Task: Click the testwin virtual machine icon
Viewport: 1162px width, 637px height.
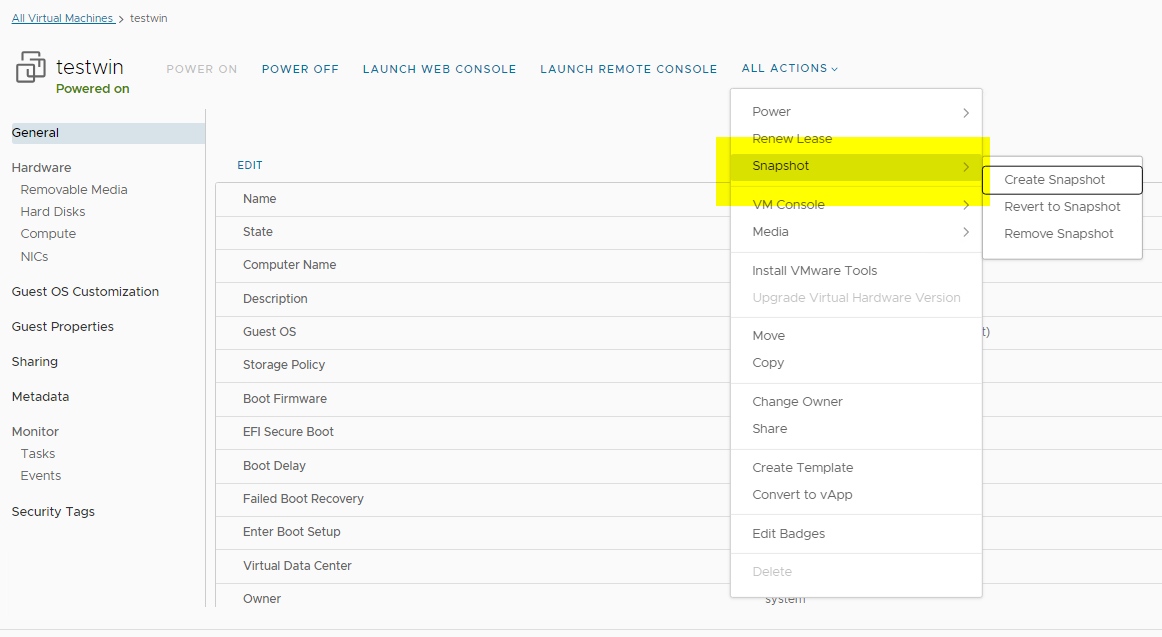Action: [31, 68]
